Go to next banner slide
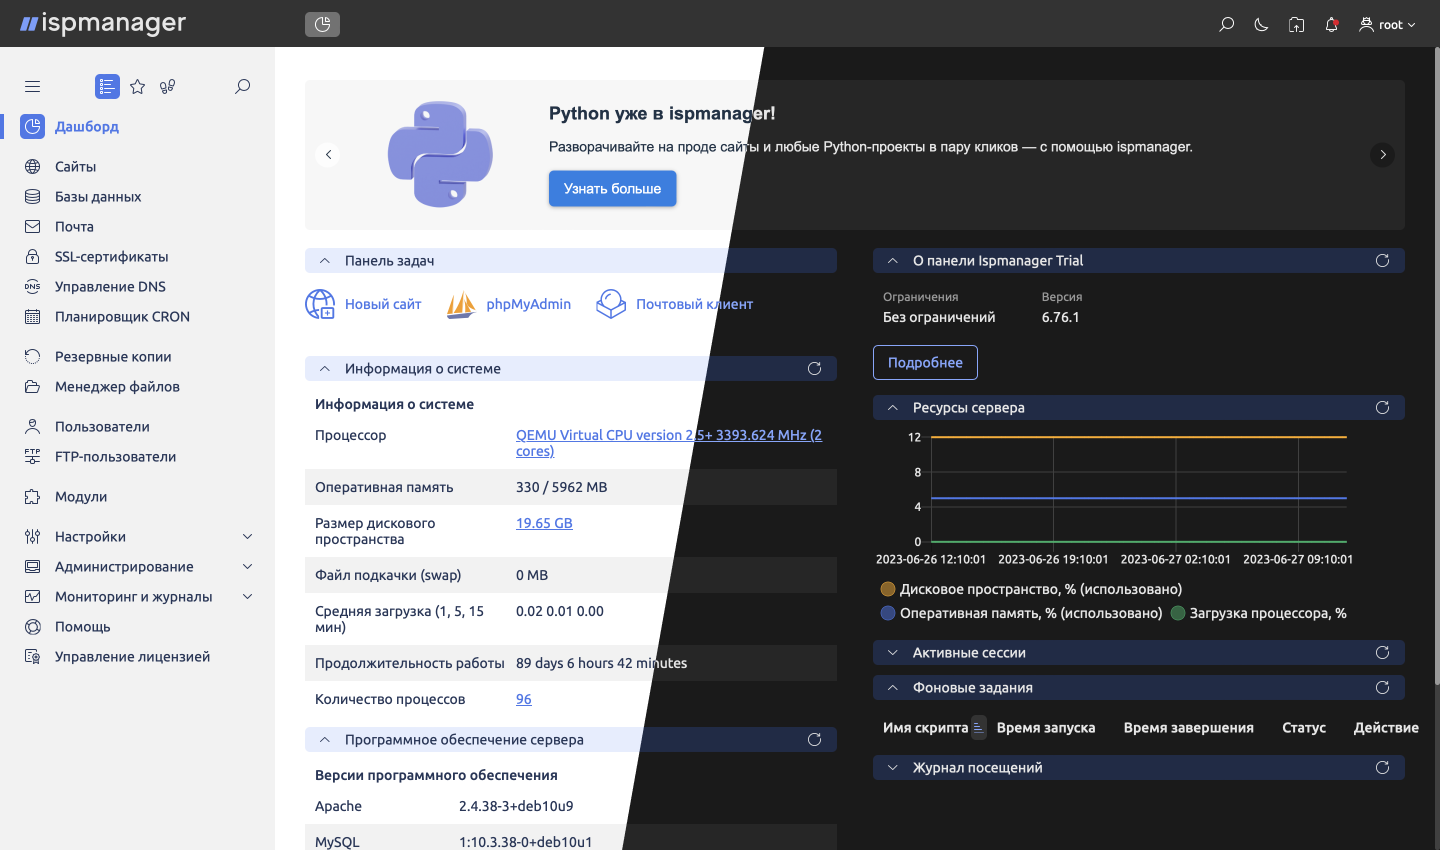This screenshot has width=1440, height=850. pyautogui.click(x=1382, y=155)
